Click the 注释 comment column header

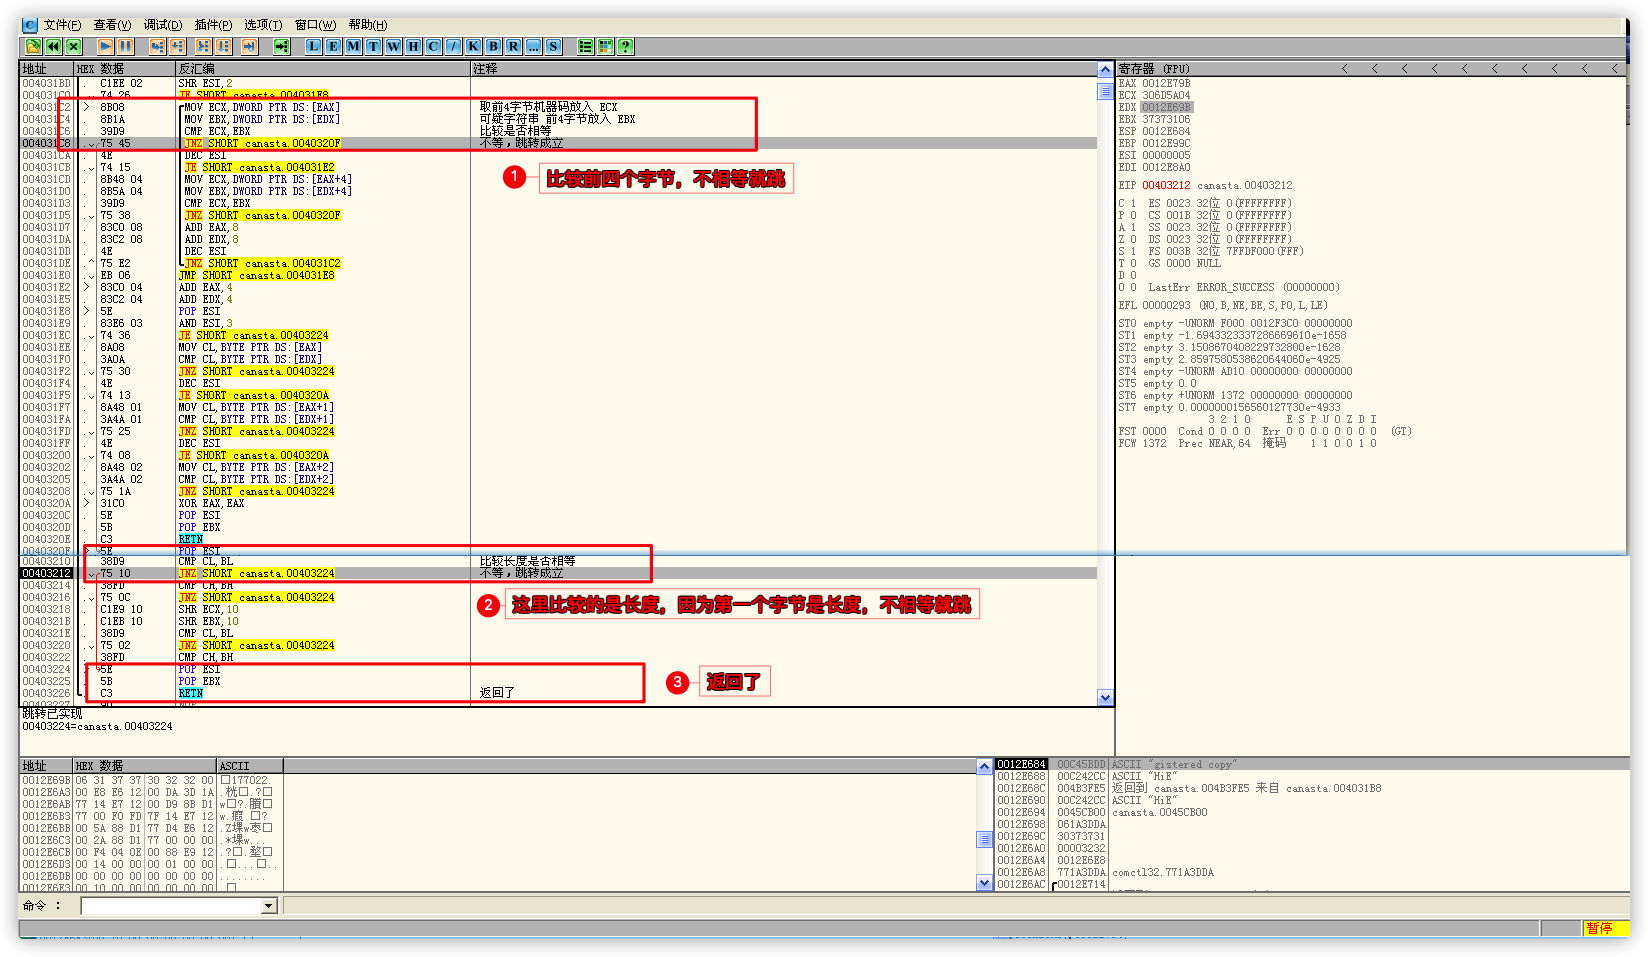(x=486, y=69)
